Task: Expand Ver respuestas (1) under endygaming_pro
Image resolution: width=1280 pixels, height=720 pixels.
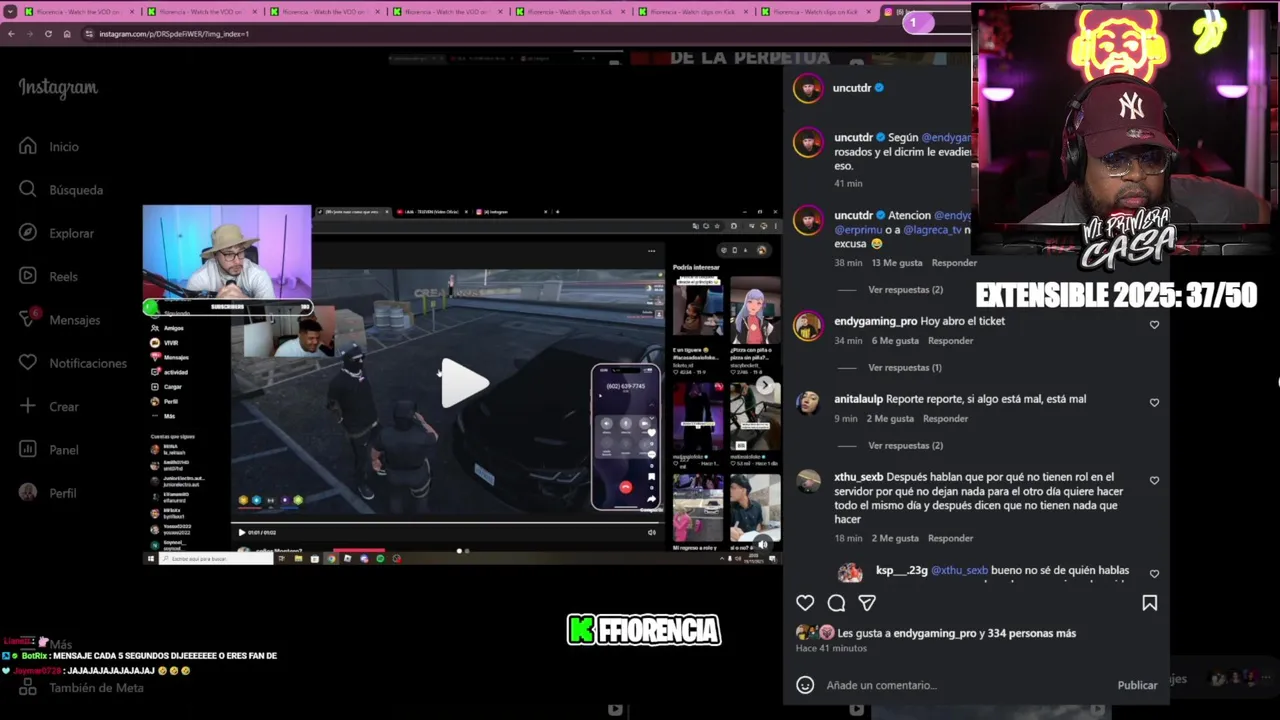Action: pyautogui.click(x=905, y=368)
